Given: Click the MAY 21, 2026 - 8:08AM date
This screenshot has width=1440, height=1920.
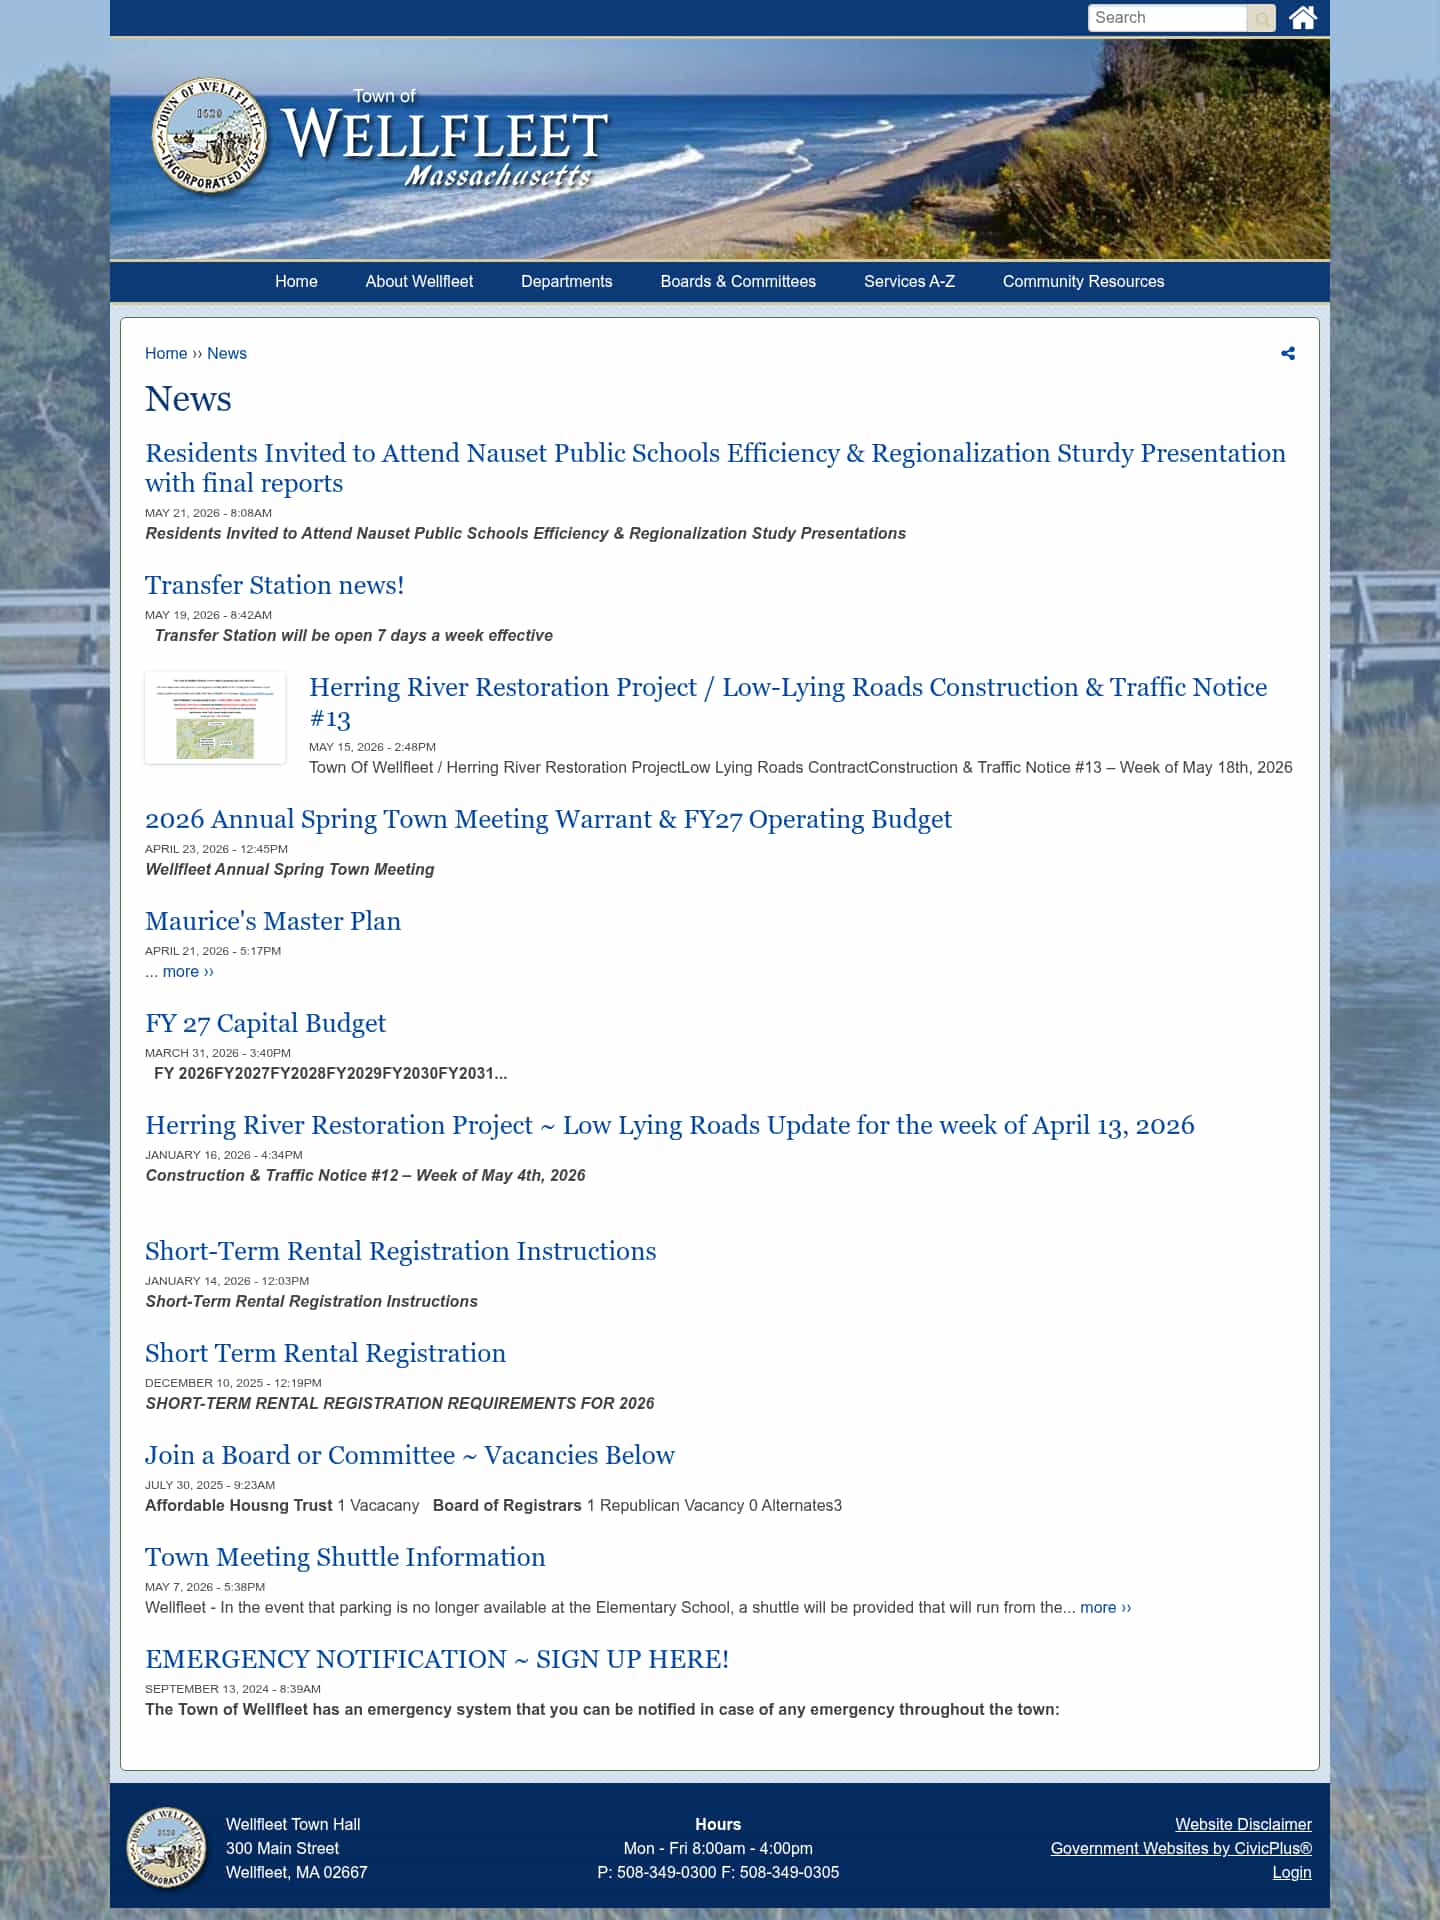Looking at the screenshot, I should click(208, 513).
